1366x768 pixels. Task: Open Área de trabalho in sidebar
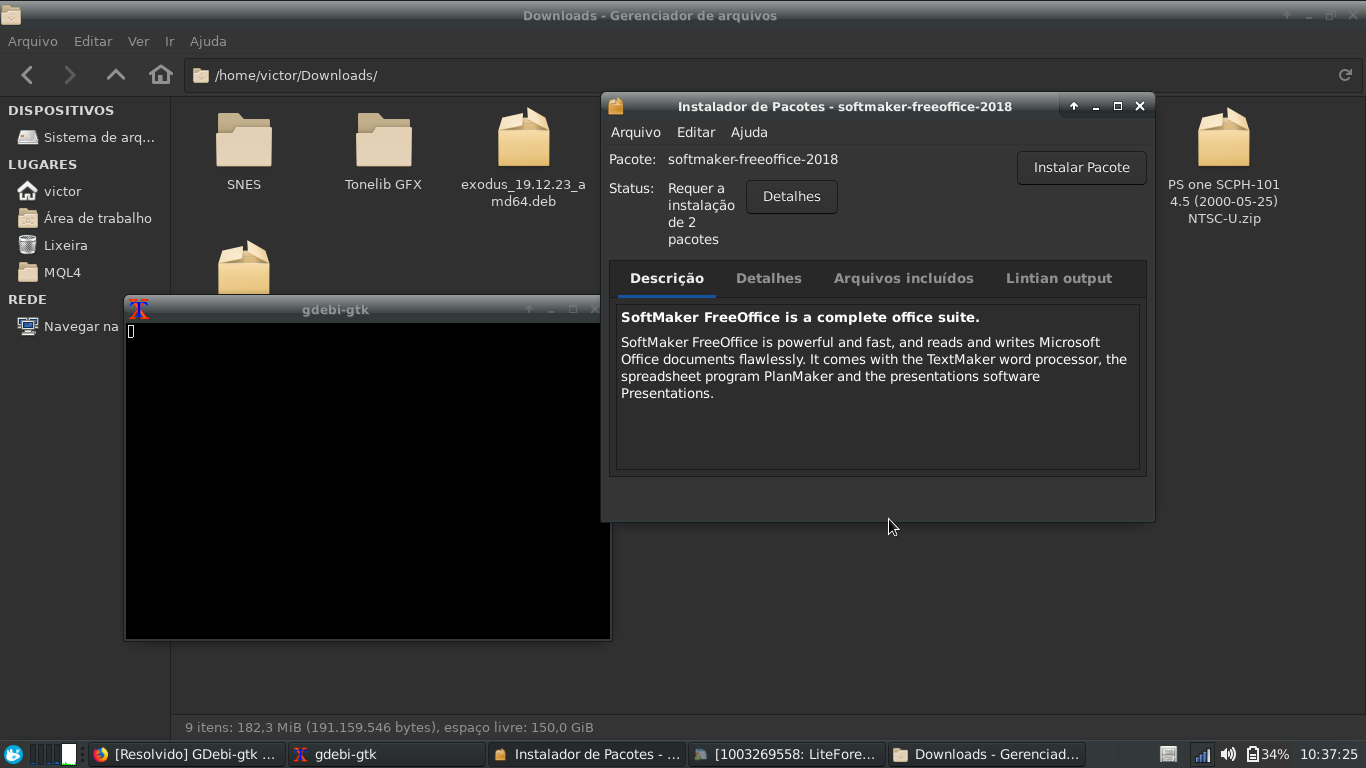[x=86, y=218]
